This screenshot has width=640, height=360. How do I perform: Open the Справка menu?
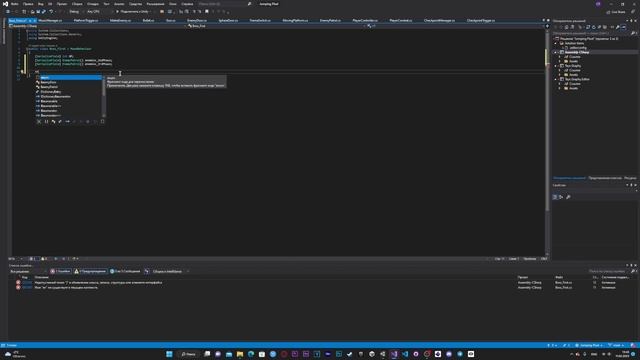click(187, 4)
